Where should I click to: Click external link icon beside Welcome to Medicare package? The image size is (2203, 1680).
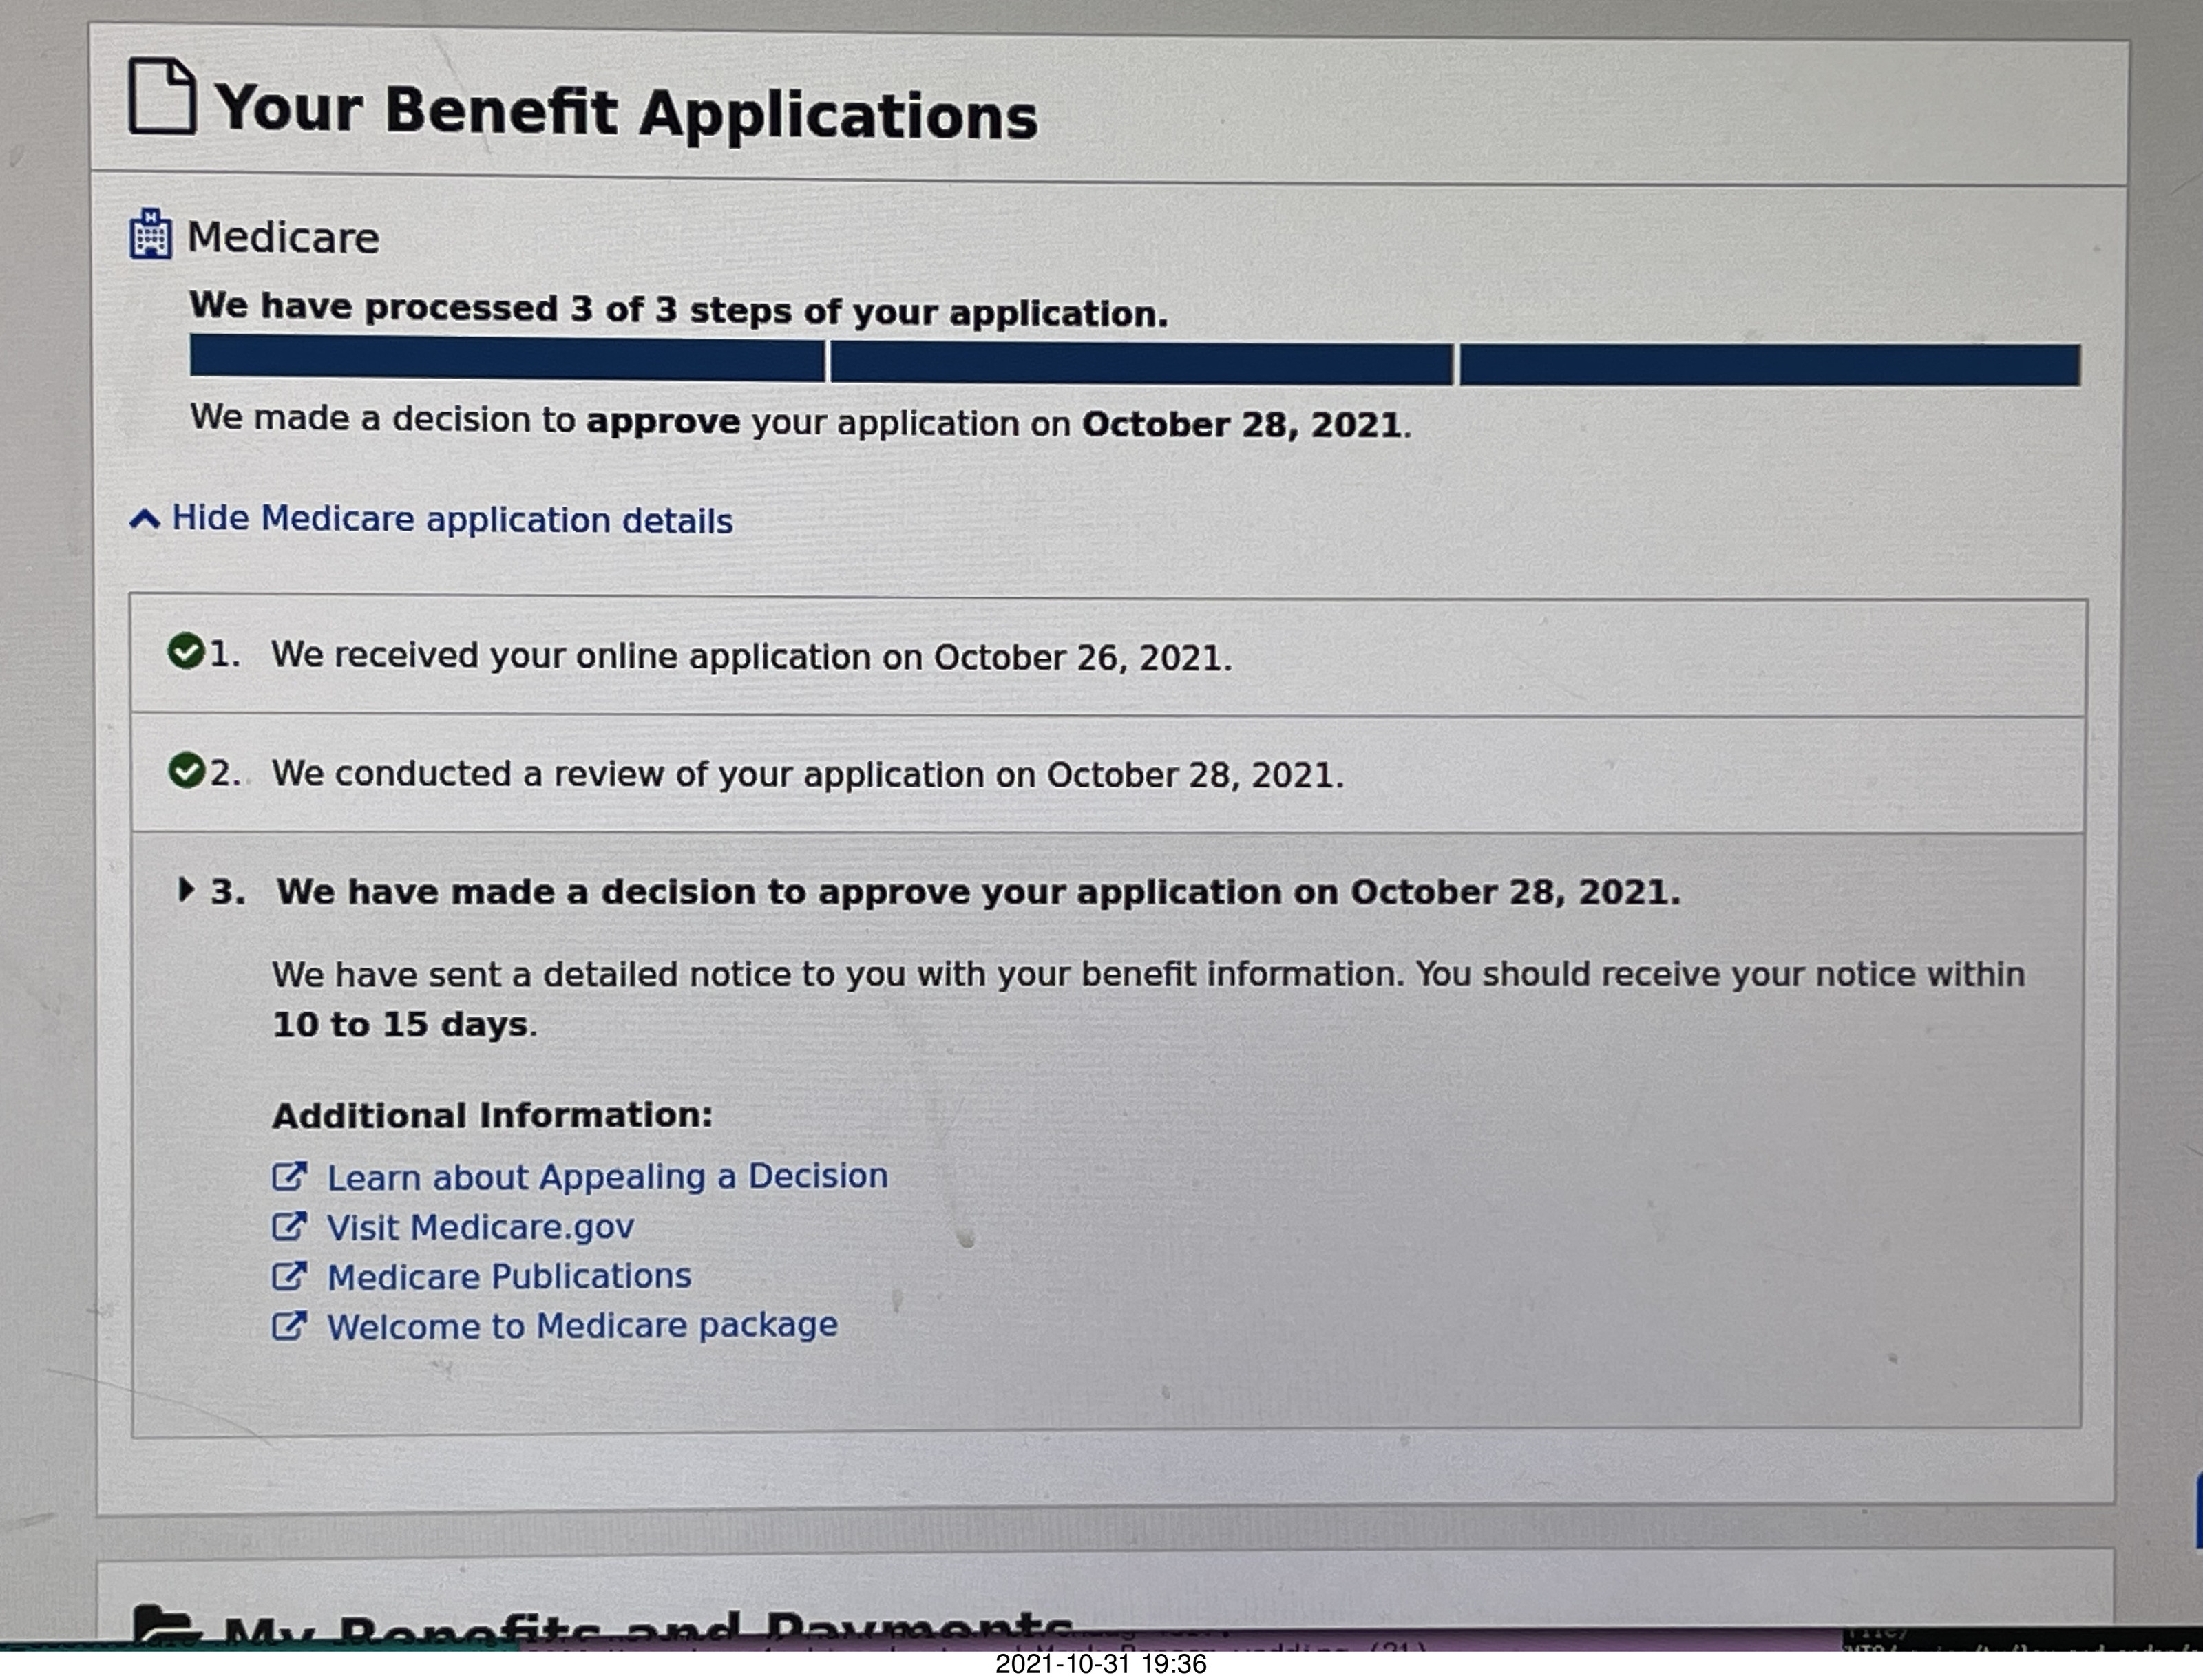click(x=289, y=1326)
